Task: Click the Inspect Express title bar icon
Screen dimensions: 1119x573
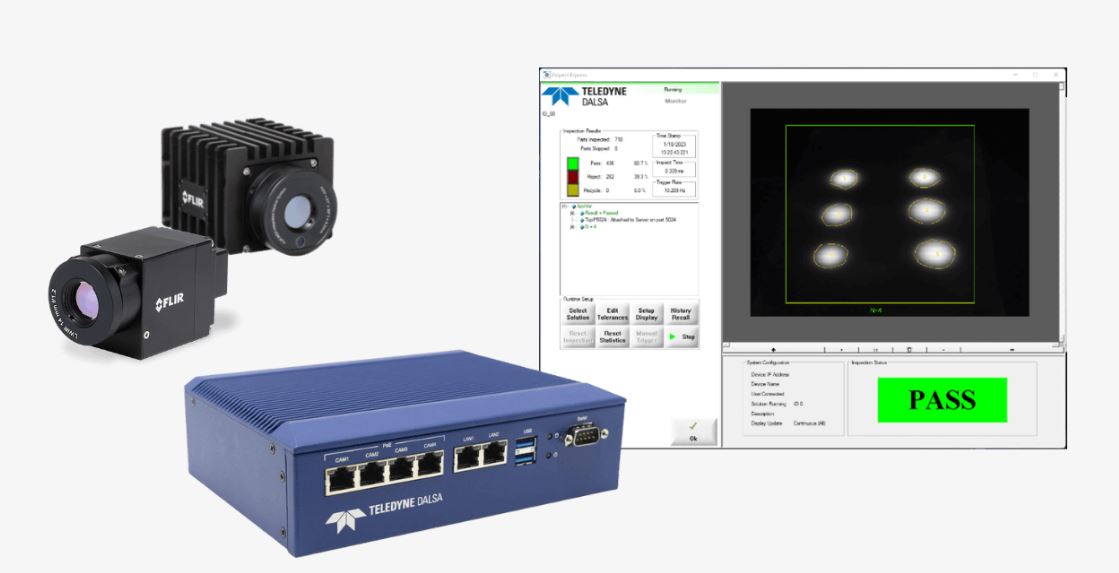Action: click(547, 74)
